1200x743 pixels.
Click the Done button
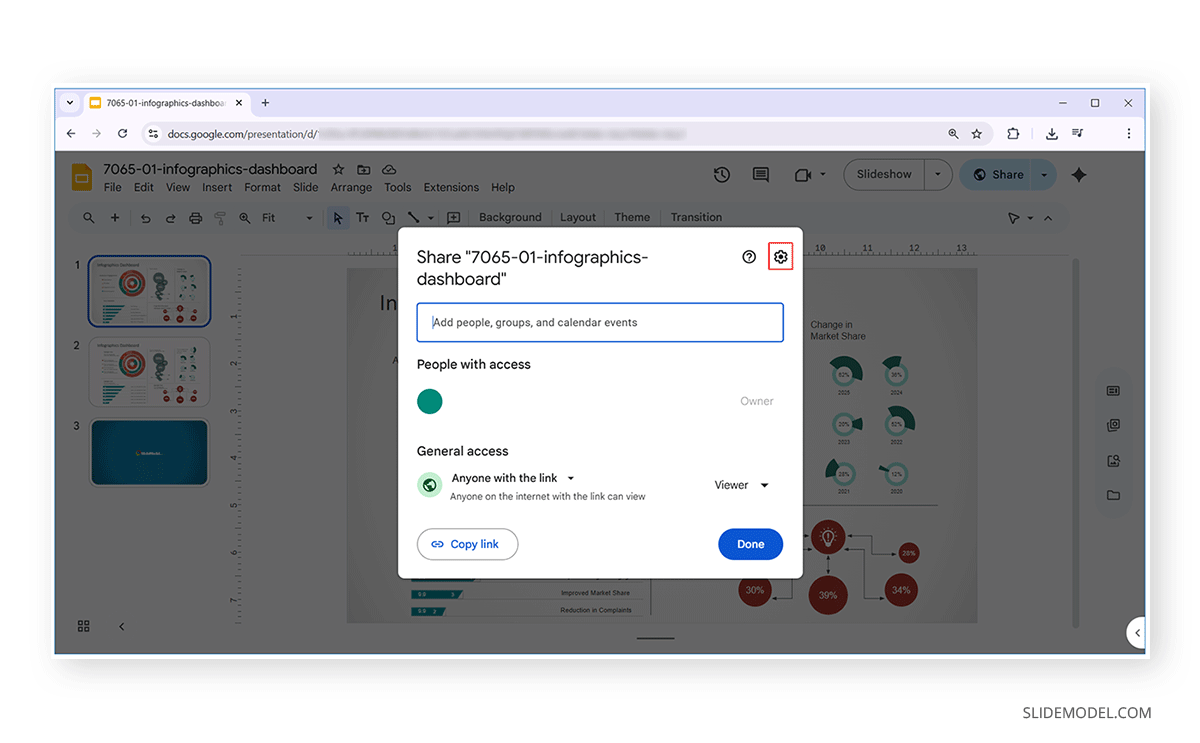[x=750, y=544]
